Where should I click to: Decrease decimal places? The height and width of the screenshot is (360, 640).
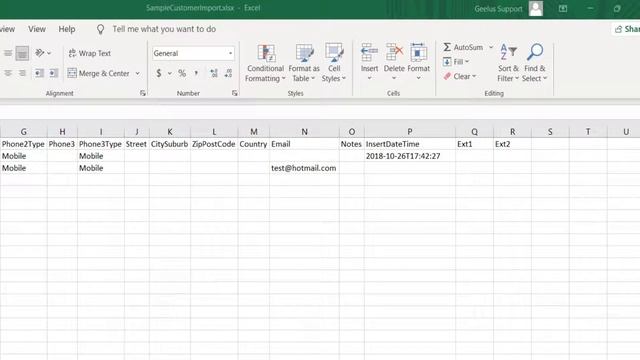pos(228,73)
